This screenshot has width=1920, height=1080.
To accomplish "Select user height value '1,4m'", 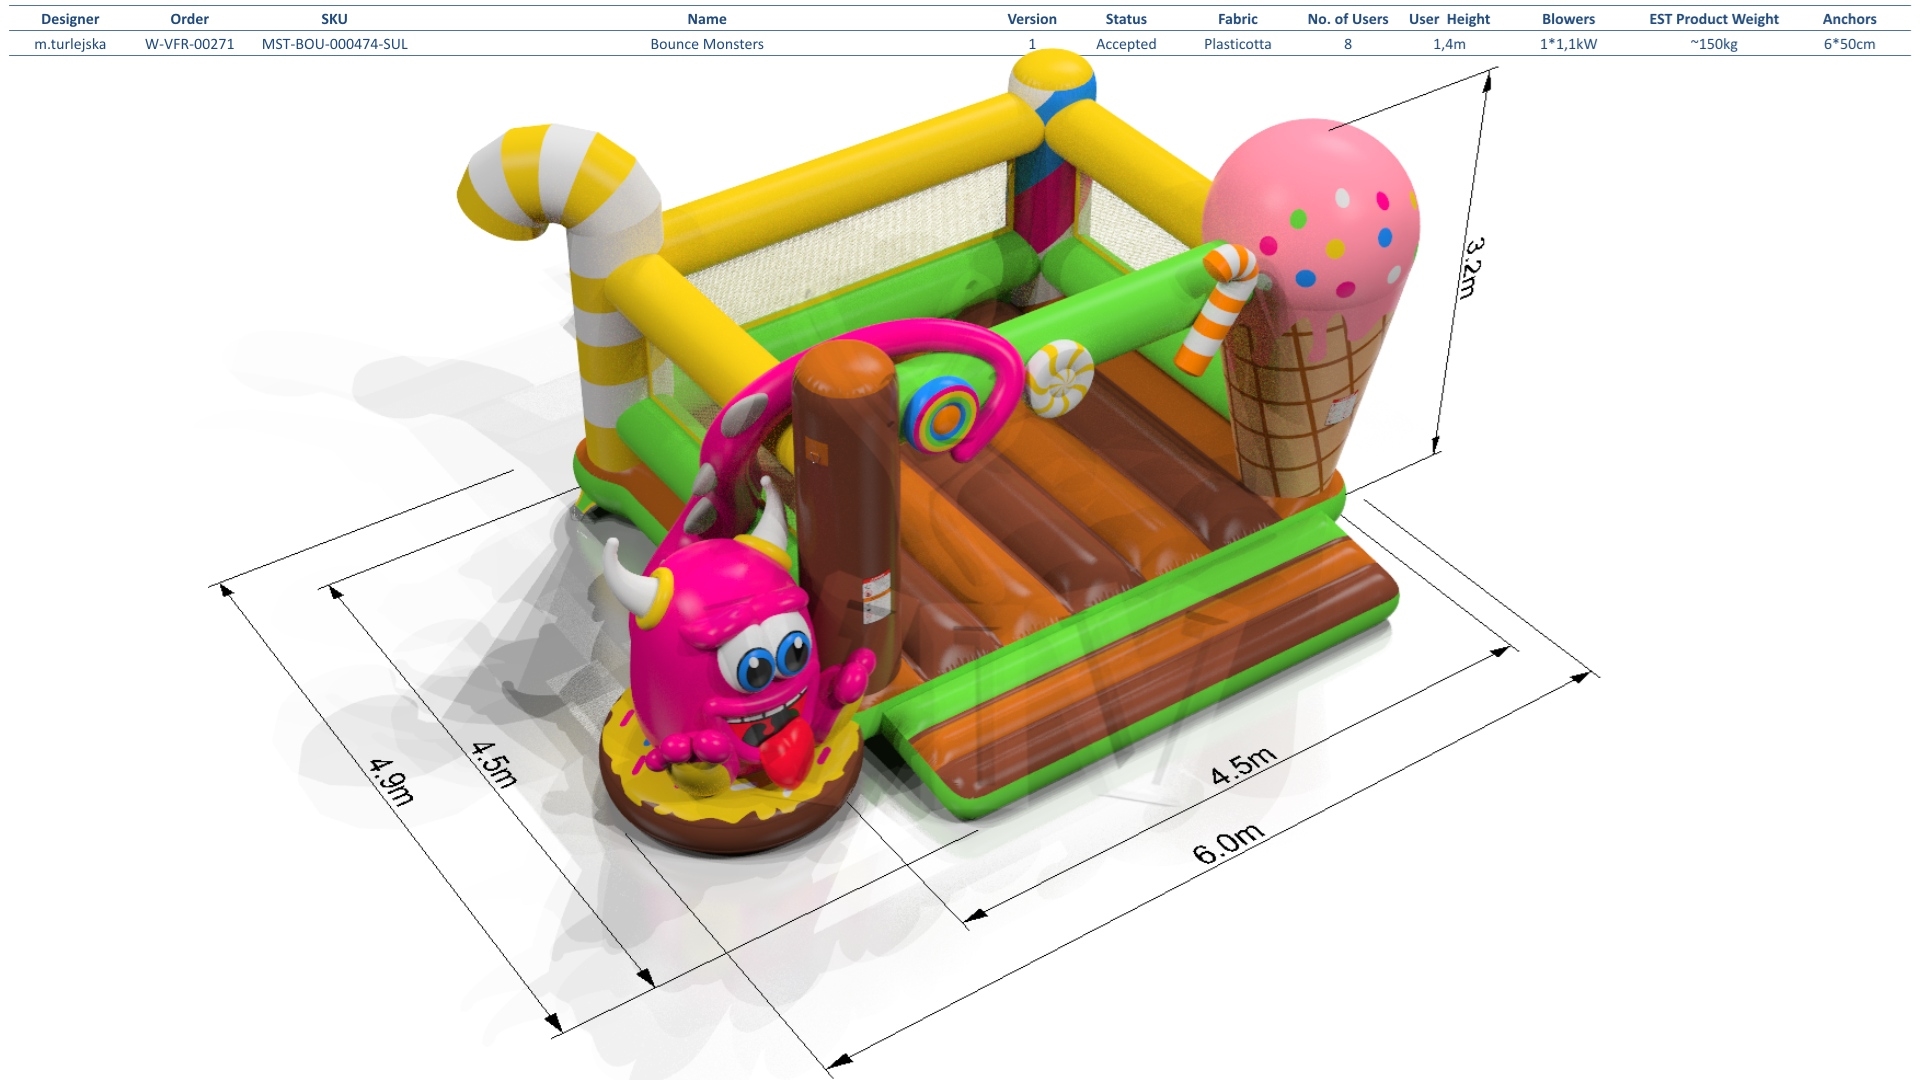I will (x=1449, y=44).
